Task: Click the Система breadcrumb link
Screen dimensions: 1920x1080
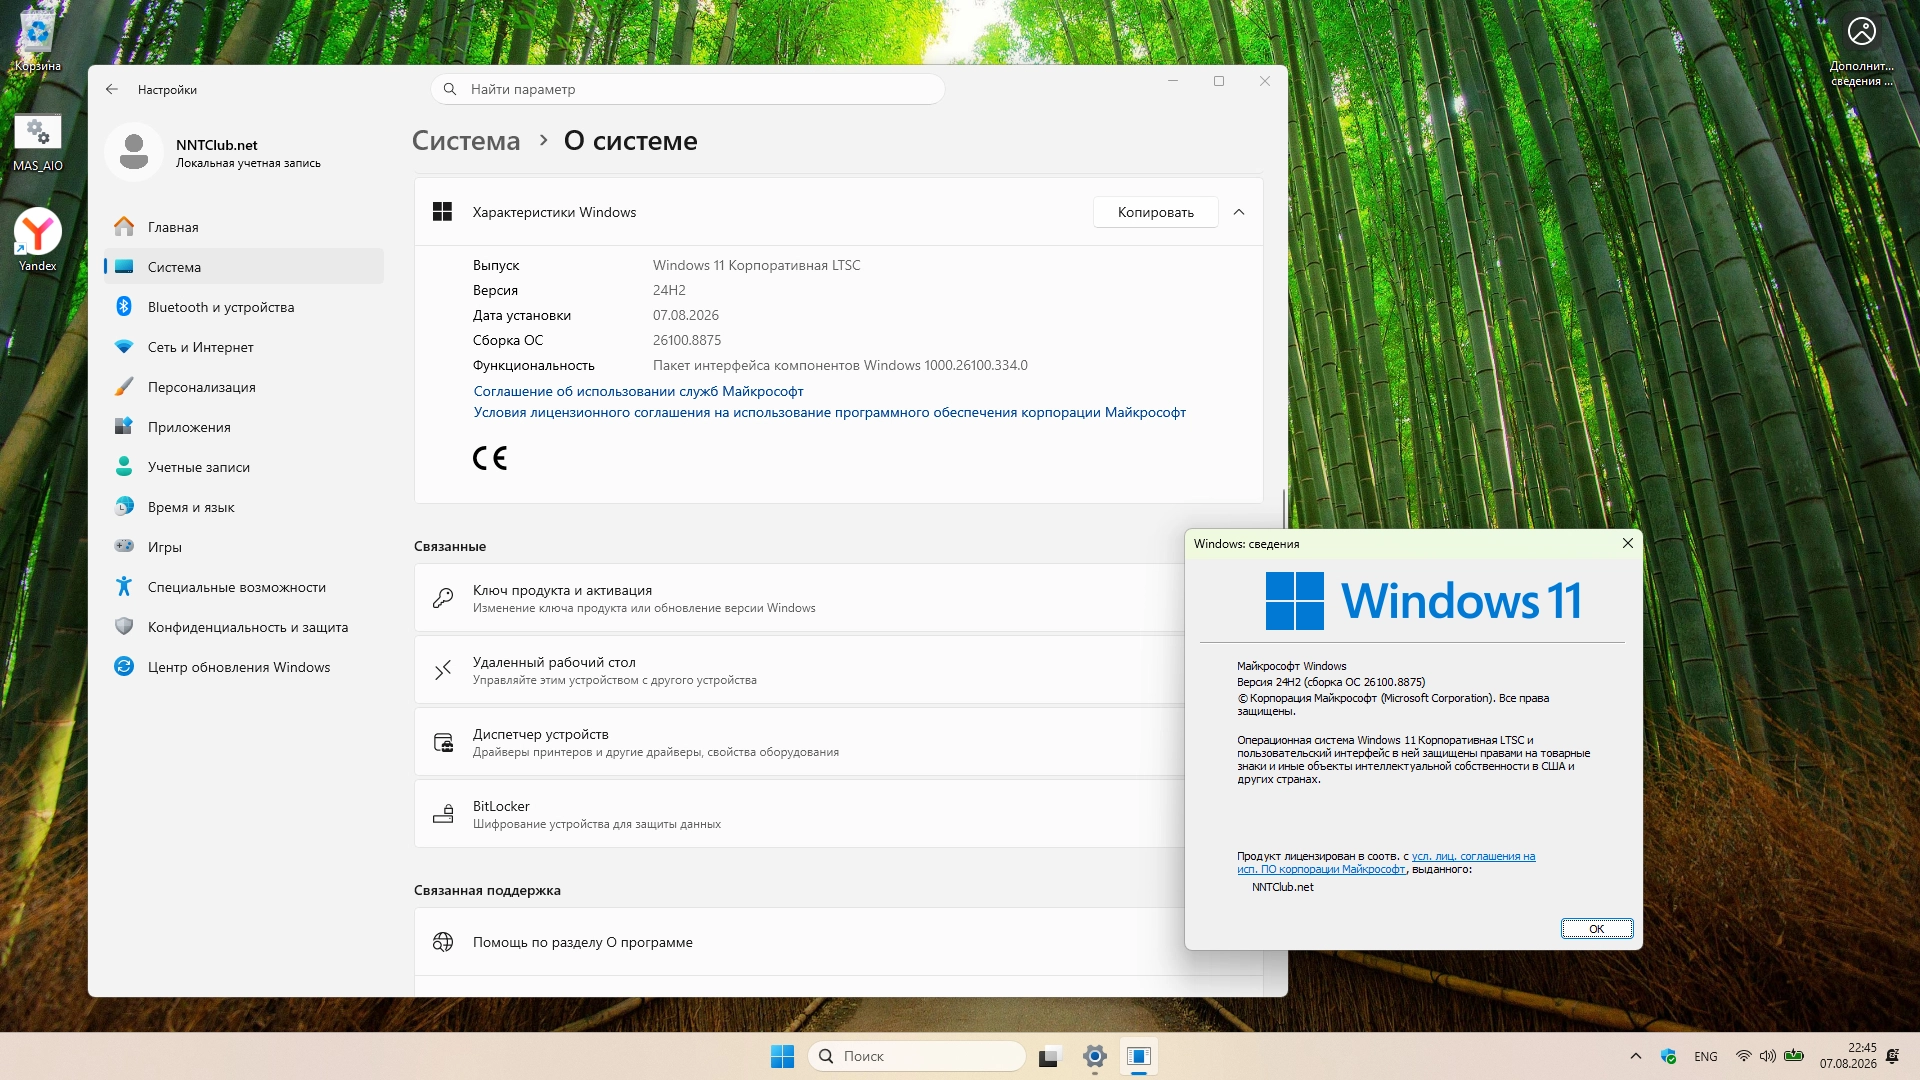Action: [466, 141]
